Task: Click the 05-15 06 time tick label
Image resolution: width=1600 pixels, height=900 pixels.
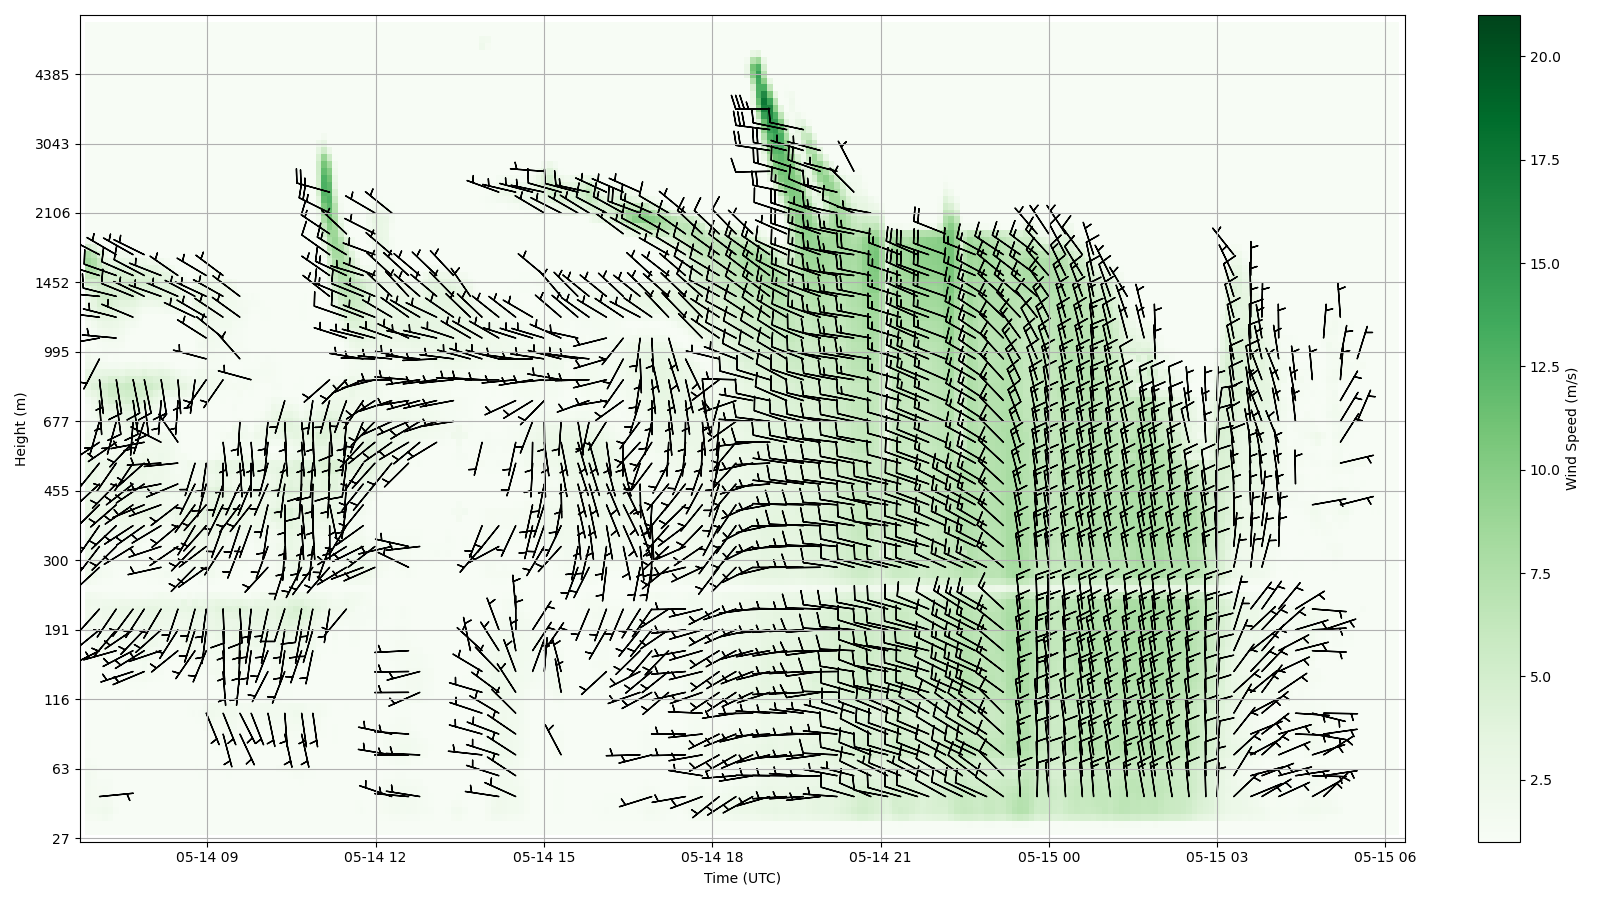Action: point(1385,857)
